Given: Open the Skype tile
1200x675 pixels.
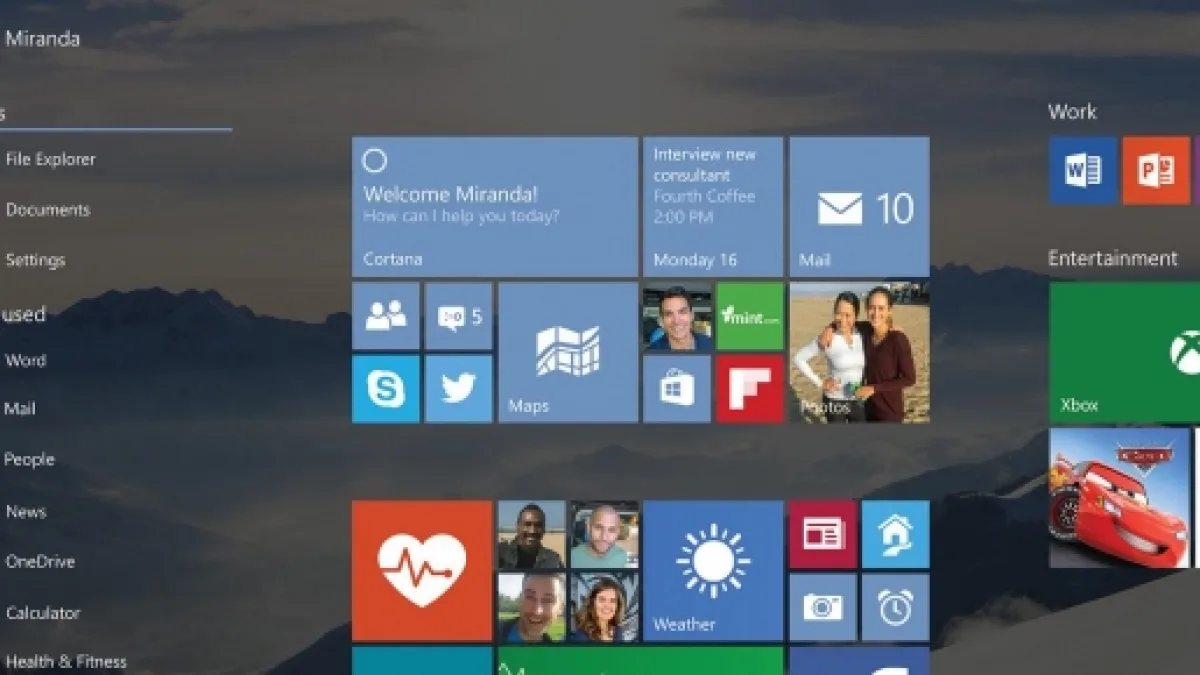Looking at the screenshot, I should coord(385,389).
